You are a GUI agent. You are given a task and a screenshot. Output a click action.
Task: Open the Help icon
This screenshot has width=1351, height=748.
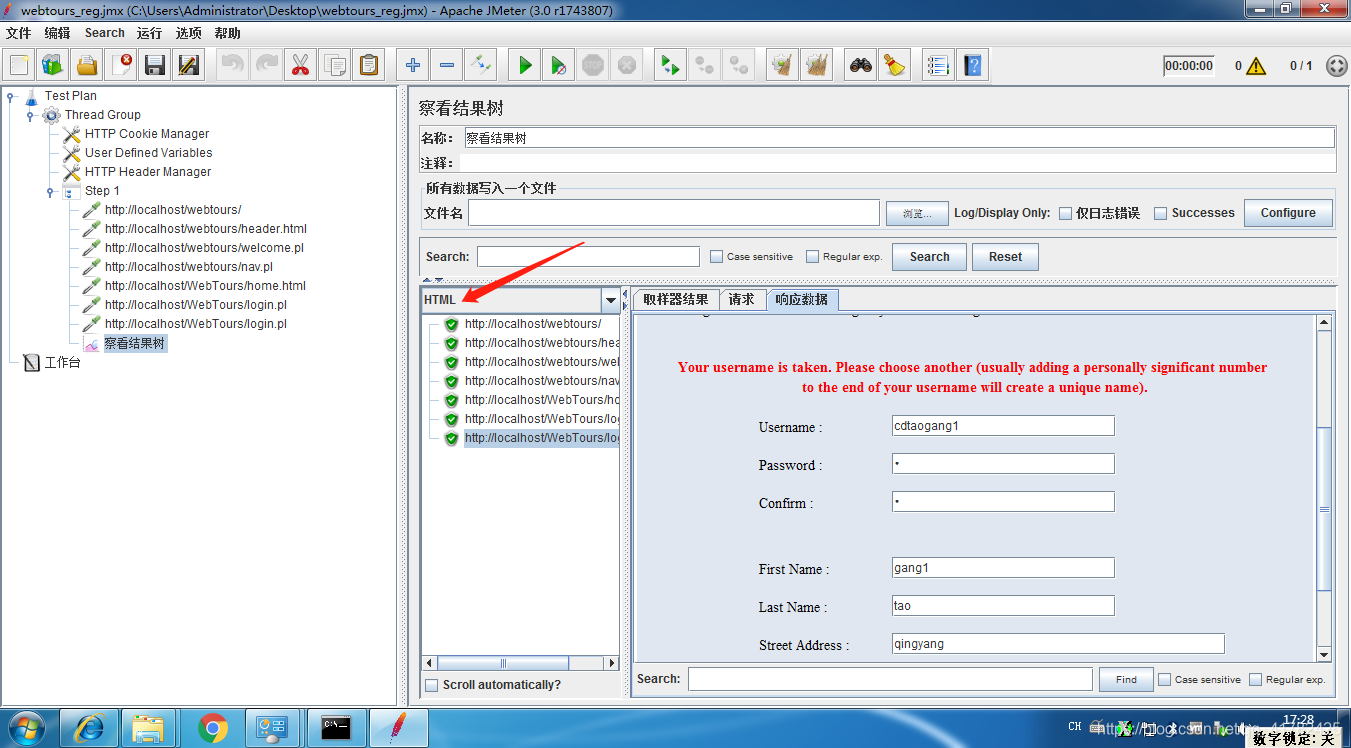972,66
